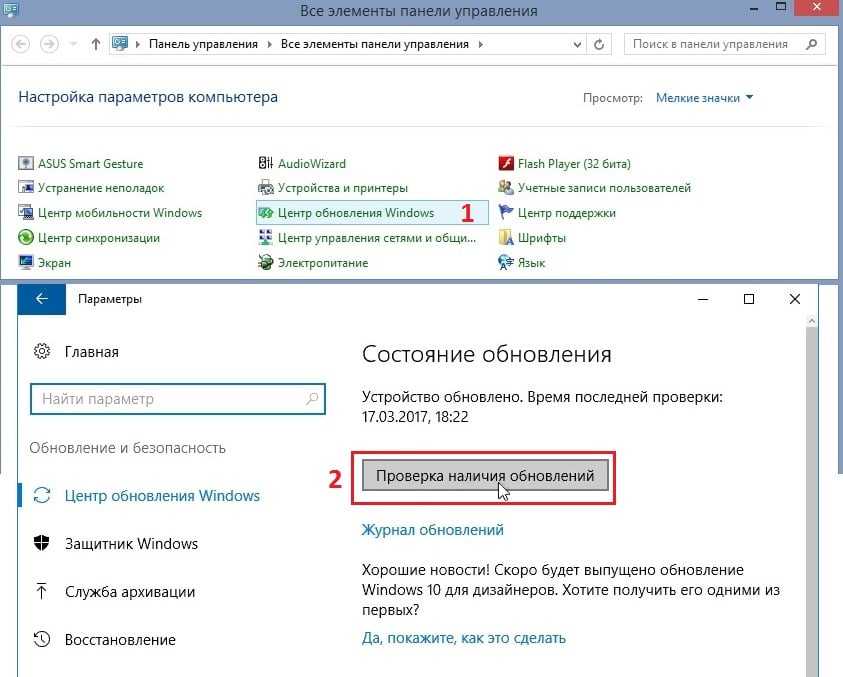Click Все элементы панели управления breadcrumb

[375, 44]
